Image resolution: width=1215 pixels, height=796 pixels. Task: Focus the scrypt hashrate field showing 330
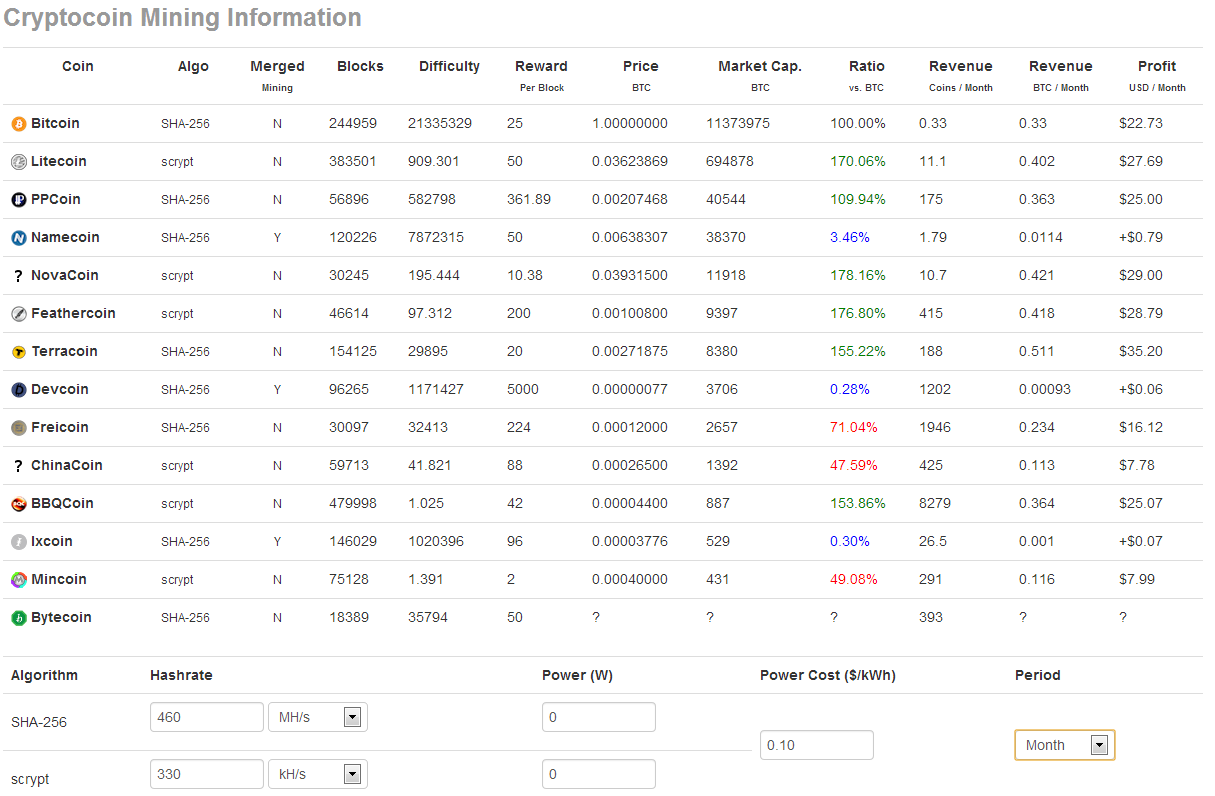coord(207,775)
